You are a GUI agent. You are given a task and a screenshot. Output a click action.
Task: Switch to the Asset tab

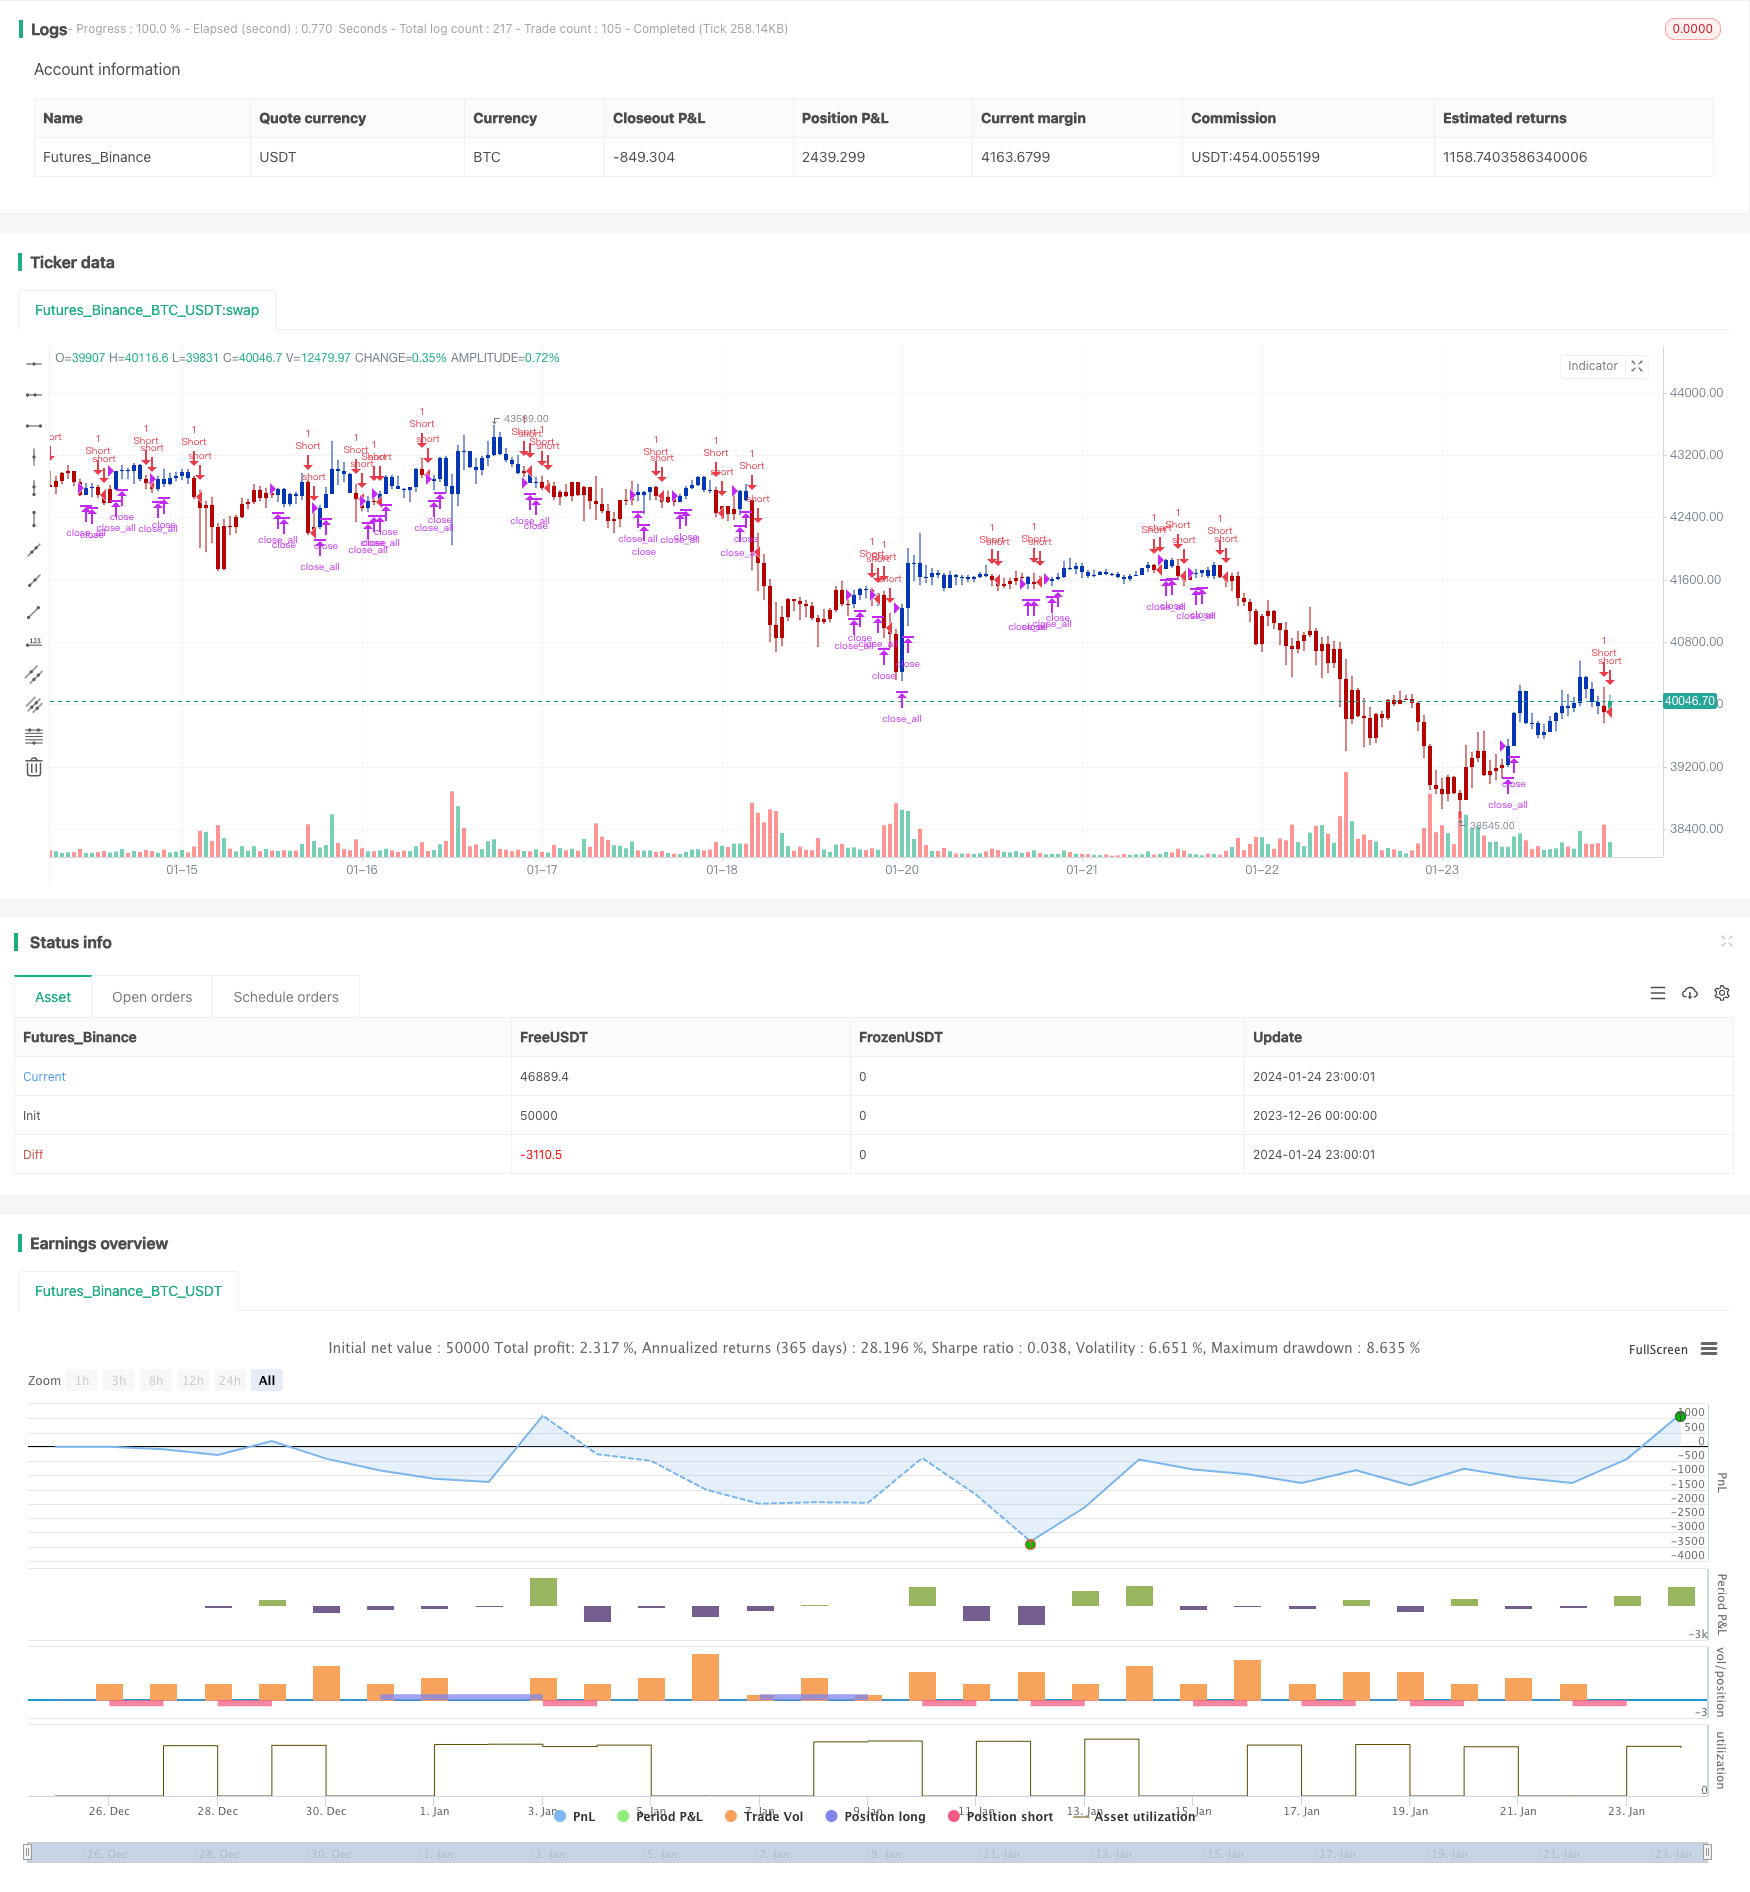pos(53,997)
